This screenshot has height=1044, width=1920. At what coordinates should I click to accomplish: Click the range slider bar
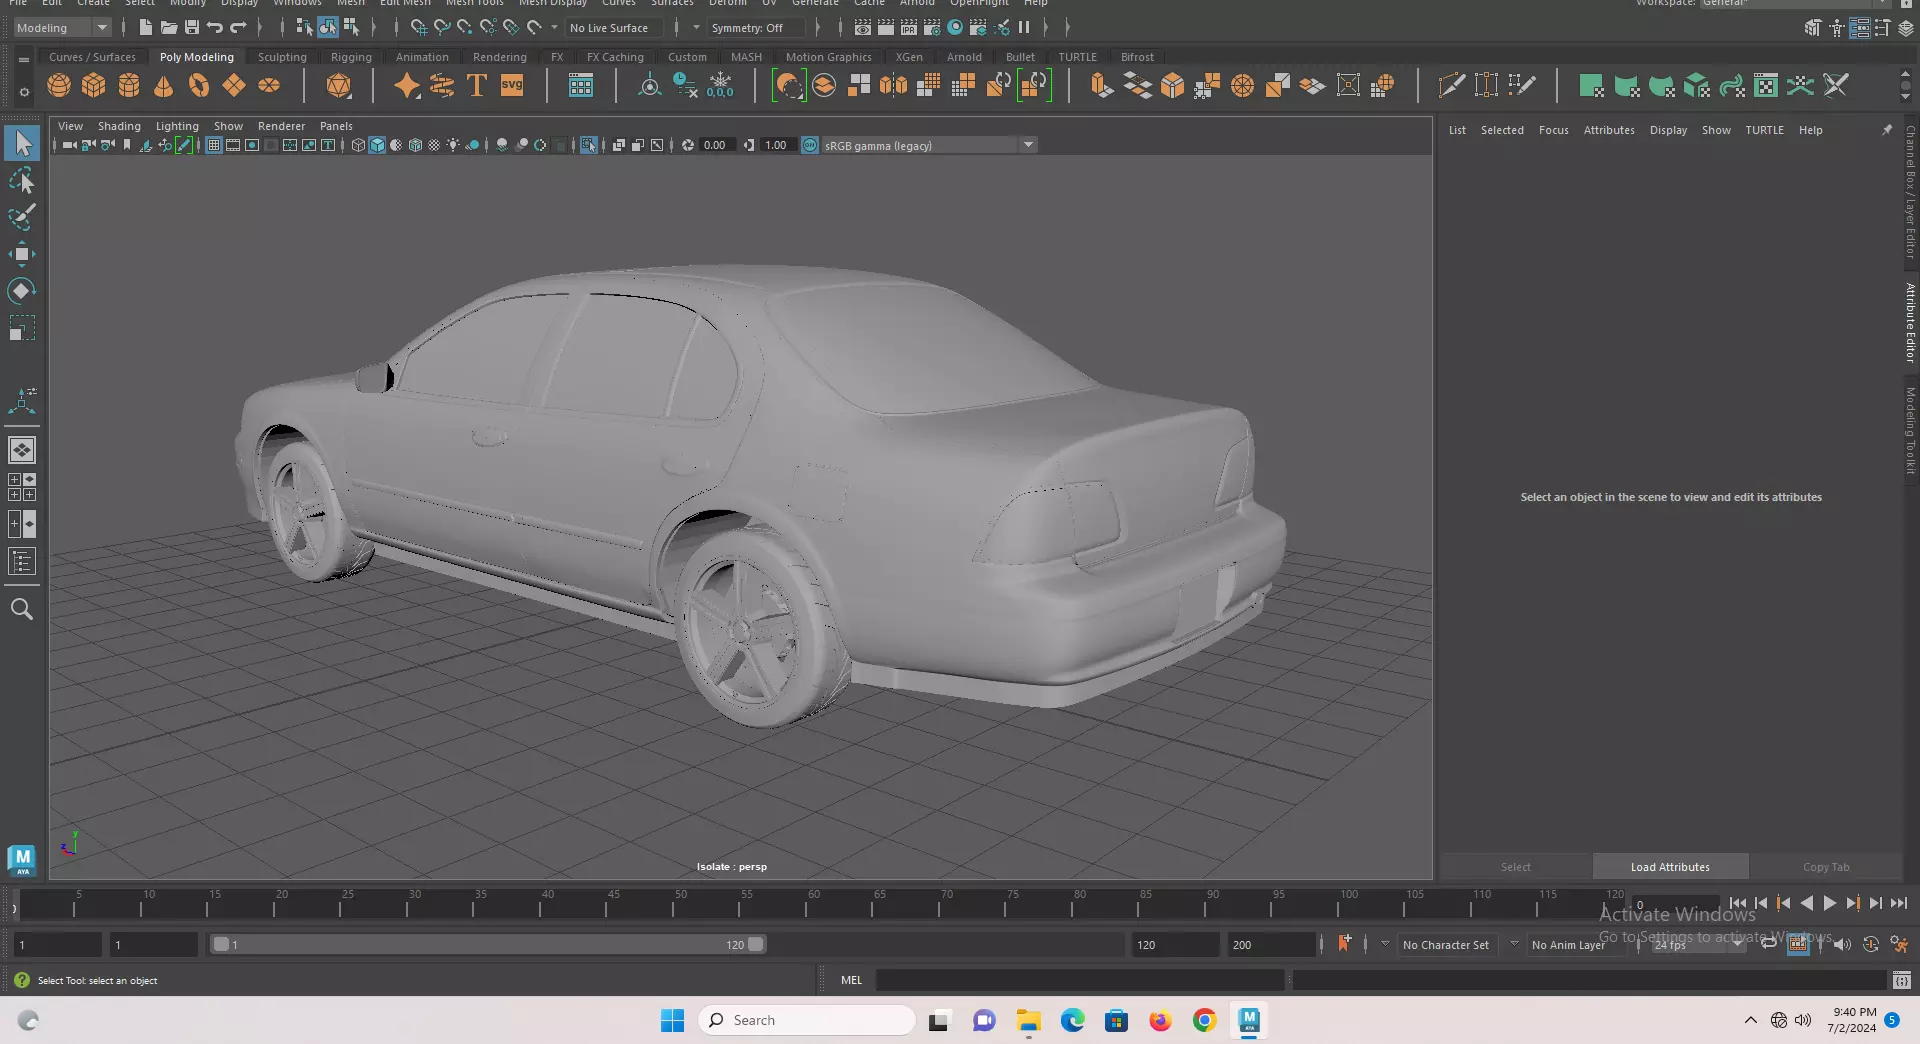(x=488, y=944)
